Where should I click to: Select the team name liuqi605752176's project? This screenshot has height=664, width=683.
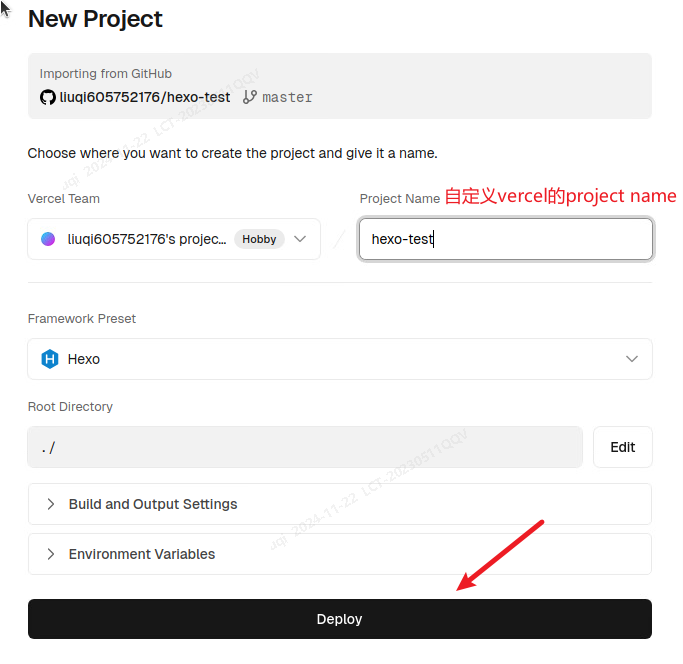tap(146, 239)
